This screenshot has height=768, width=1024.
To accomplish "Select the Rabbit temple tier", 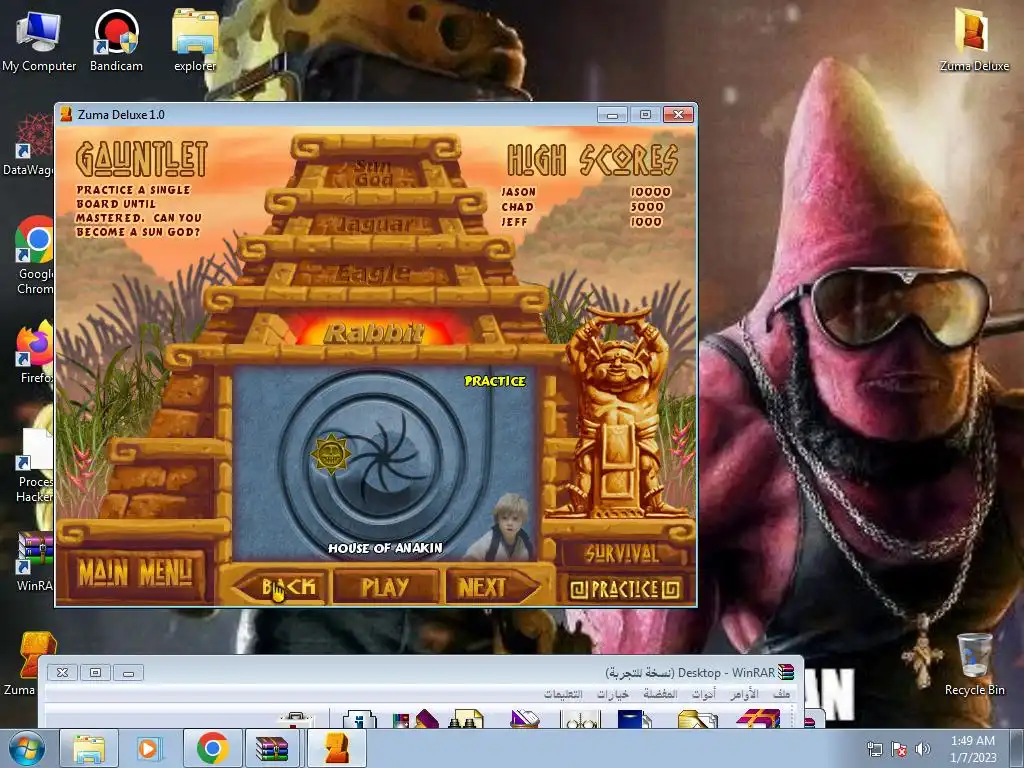I will coord(375,332).
